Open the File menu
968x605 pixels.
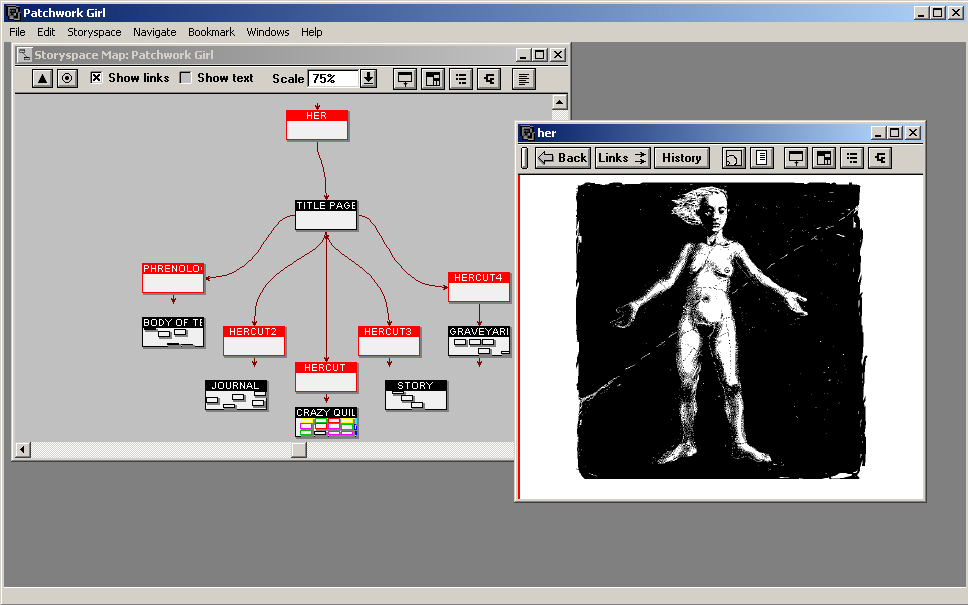point(17,32)
